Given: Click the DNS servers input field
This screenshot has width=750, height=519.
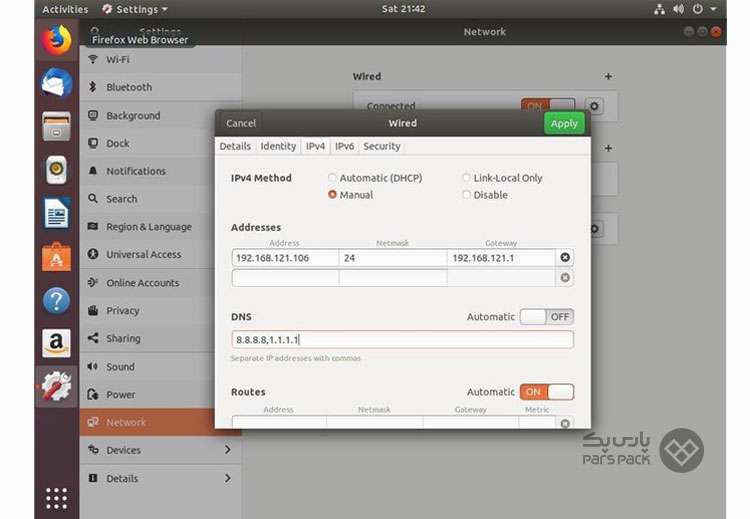Looking at the screenshot, I should [402, 340].
